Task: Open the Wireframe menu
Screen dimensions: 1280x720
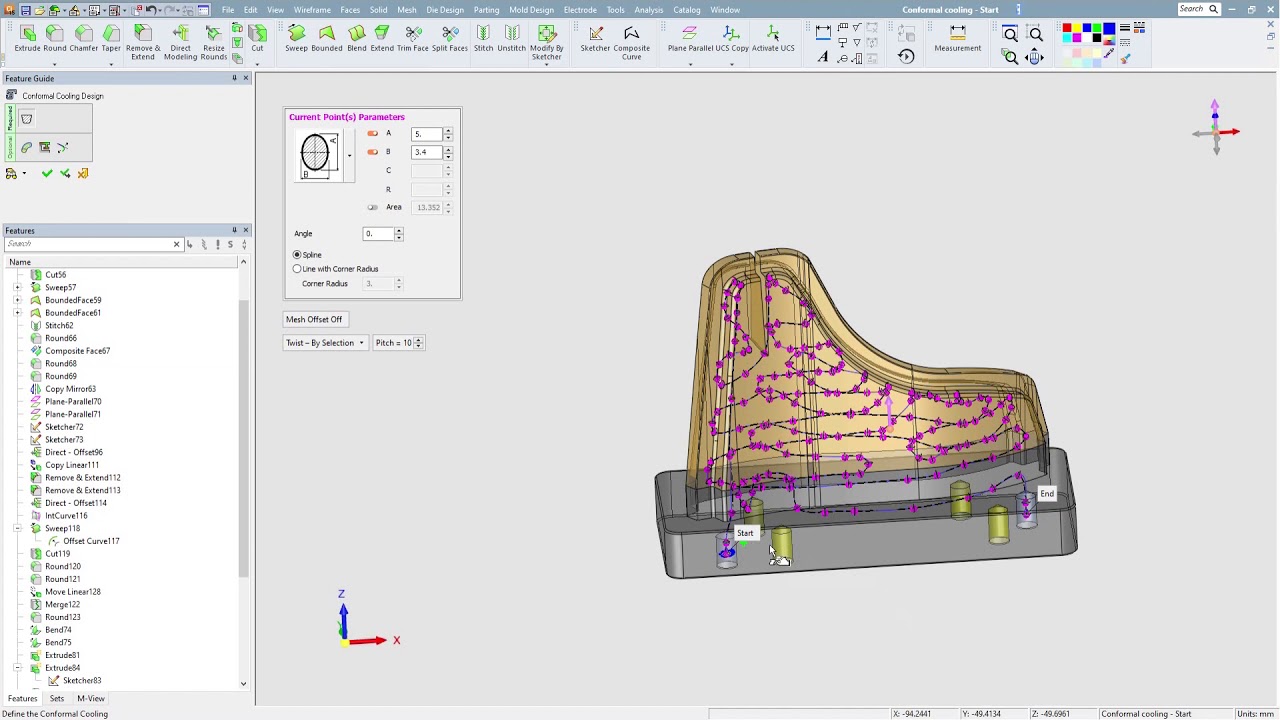Action: pos(312,10)
